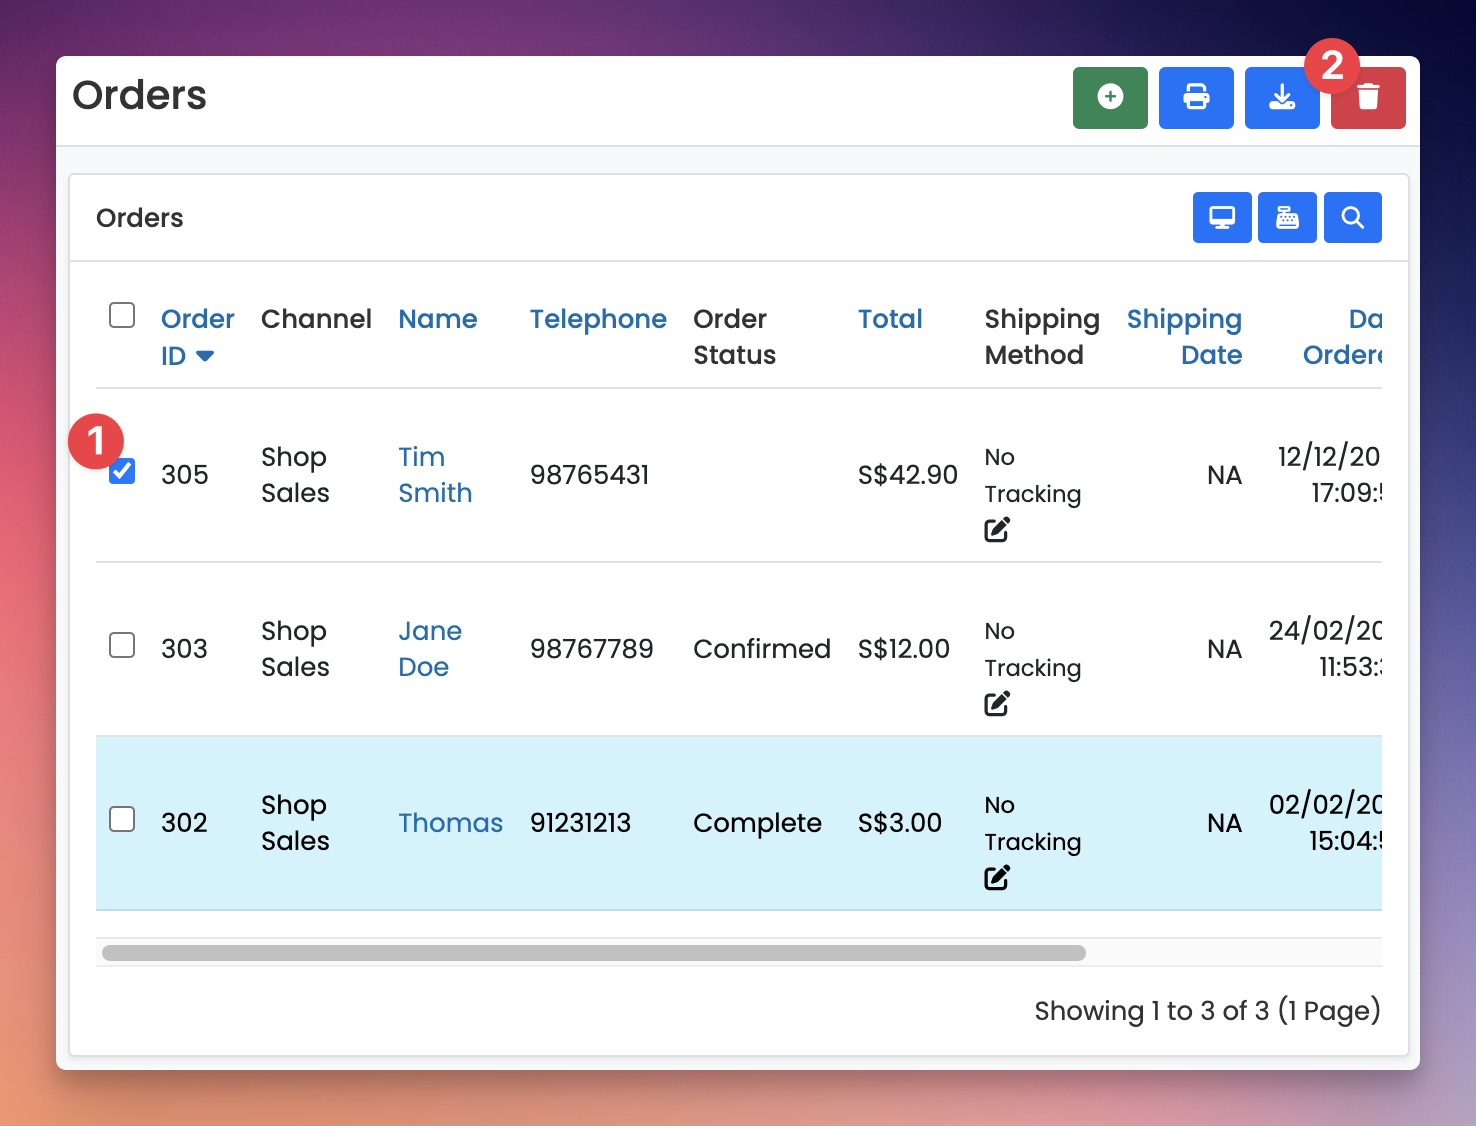Uncheck the order 305 checkbox
Image resolution: width=1476 pixels, height=1126 pixels.
point(122,471)
